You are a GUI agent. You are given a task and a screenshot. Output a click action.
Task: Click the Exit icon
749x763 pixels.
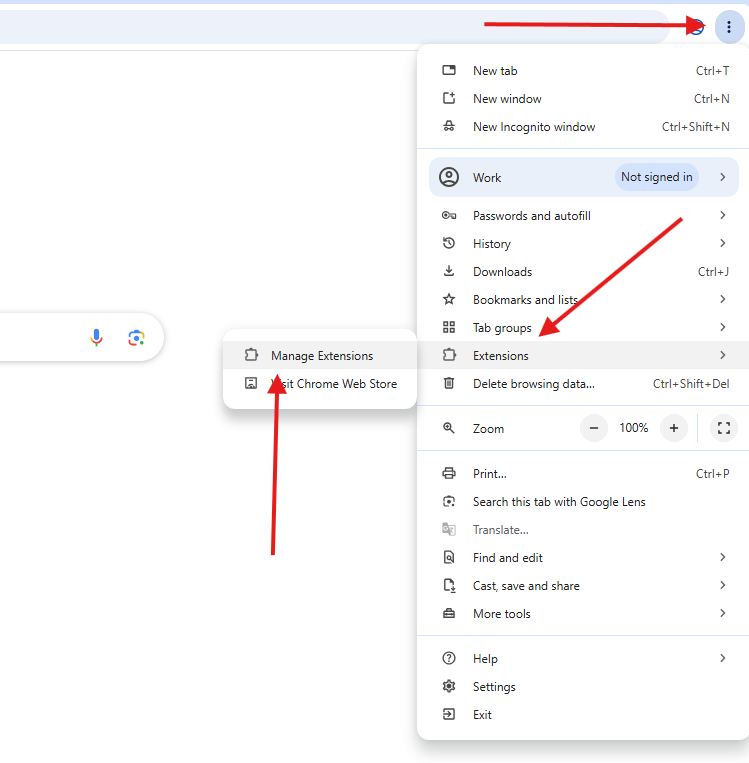pos(449,714)
